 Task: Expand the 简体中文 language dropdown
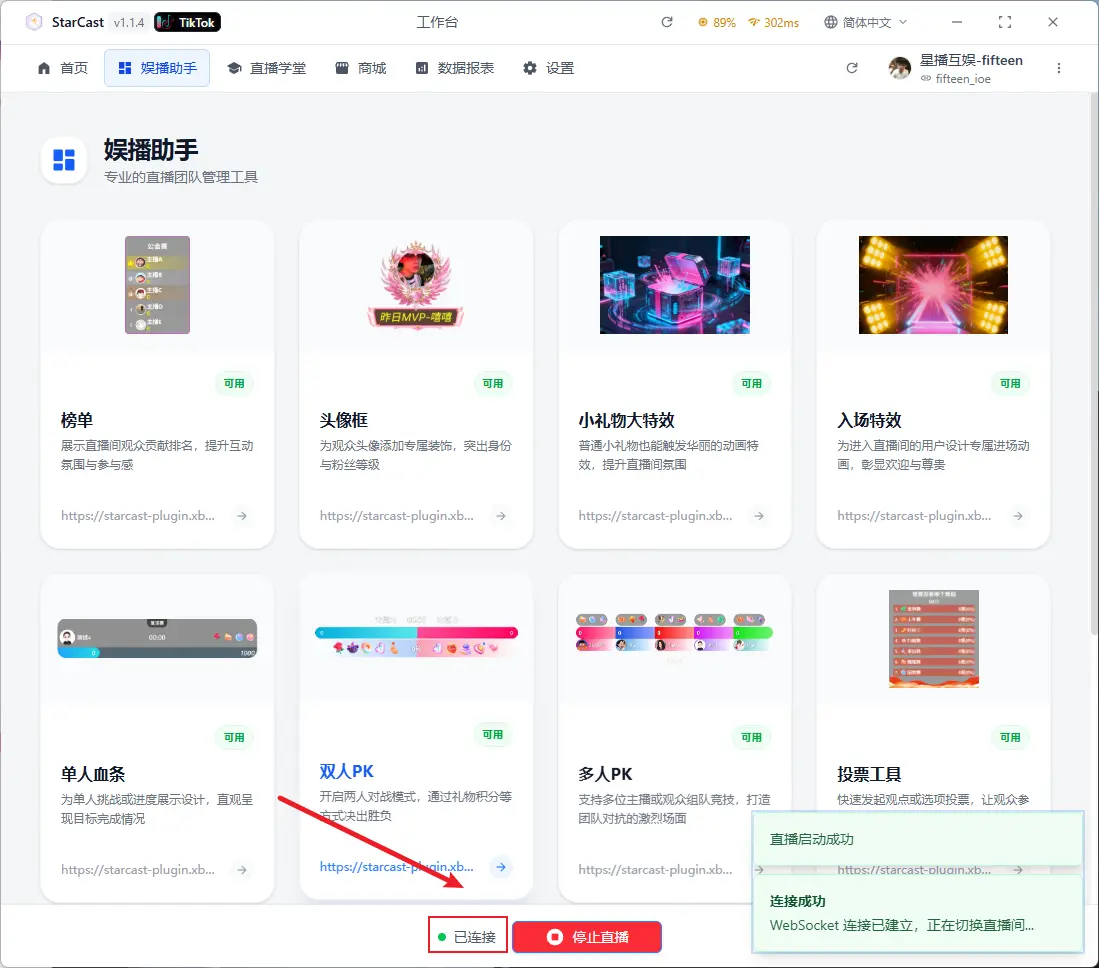click(x=865, y=22)
